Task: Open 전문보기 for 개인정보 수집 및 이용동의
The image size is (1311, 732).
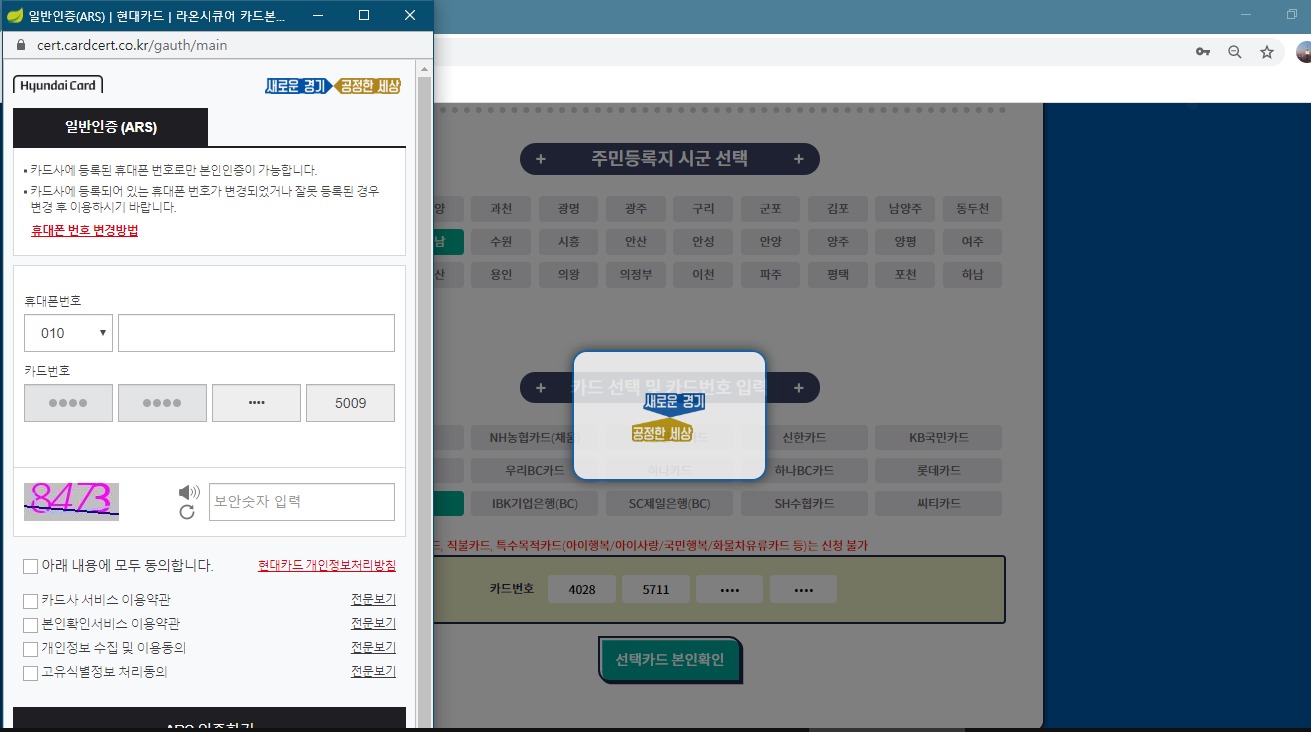Action: [x=373, y=647]
